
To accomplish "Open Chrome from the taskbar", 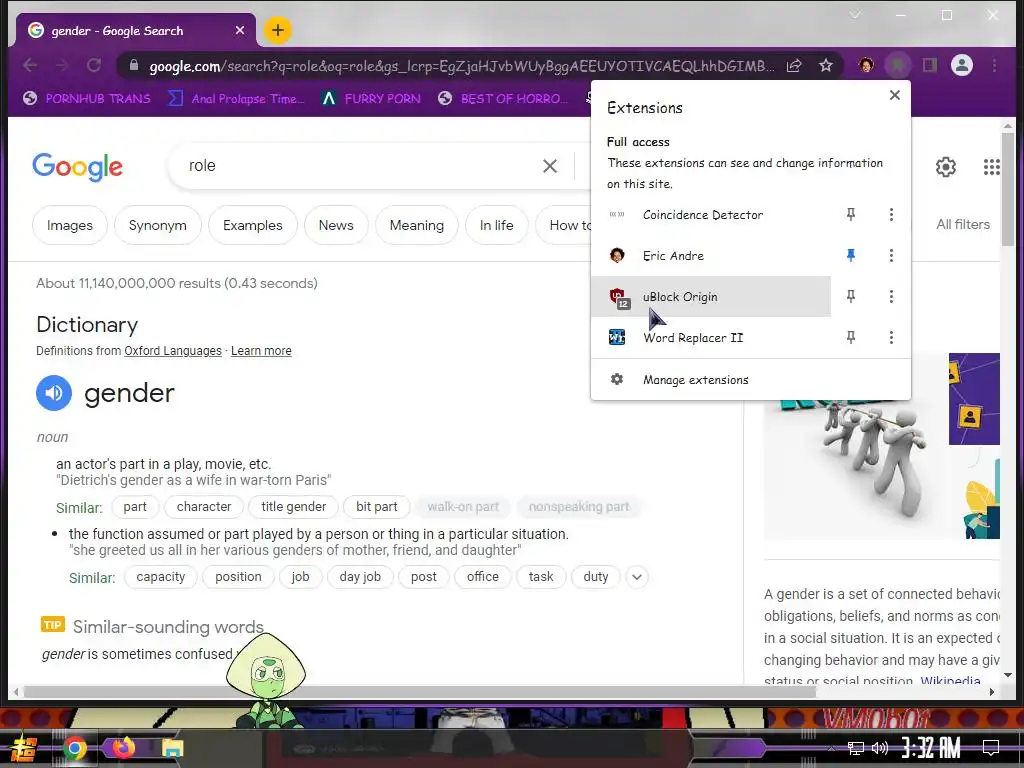I will (x=74, y=748).
